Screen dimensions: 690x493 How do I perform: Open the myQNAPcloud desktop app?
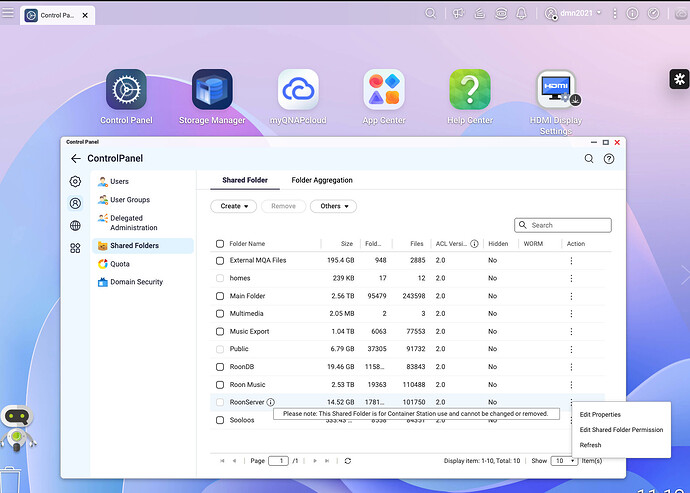(x=298, y=89)
